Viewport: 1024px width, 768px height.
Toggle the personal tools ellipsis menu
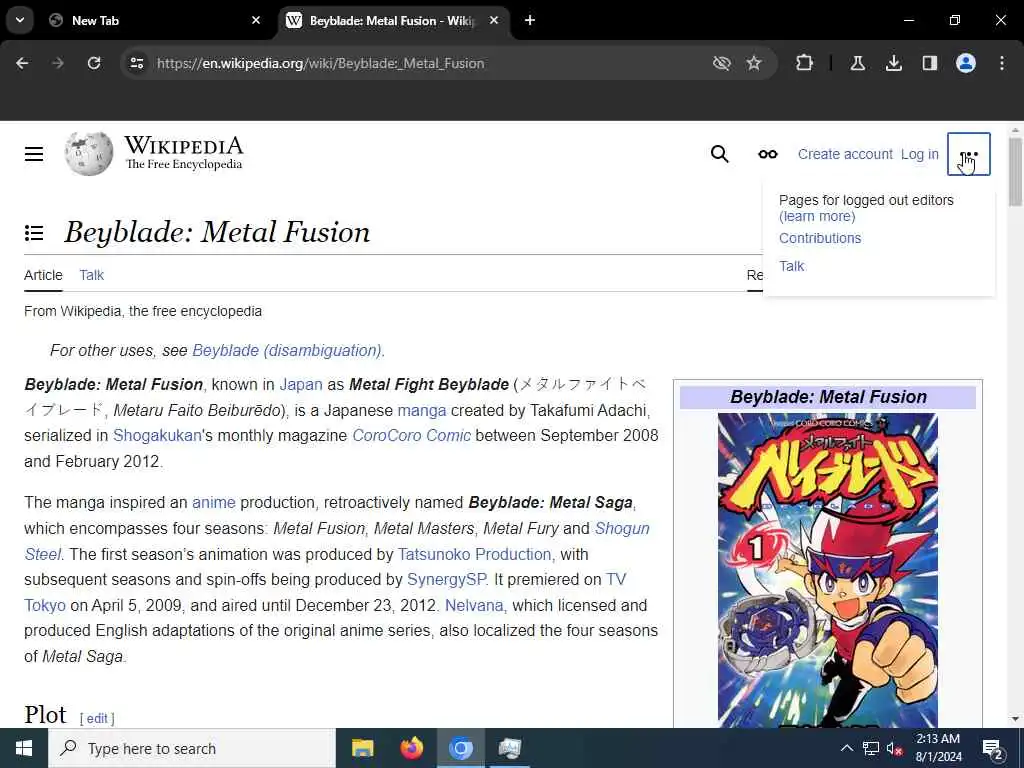point(968,154)
